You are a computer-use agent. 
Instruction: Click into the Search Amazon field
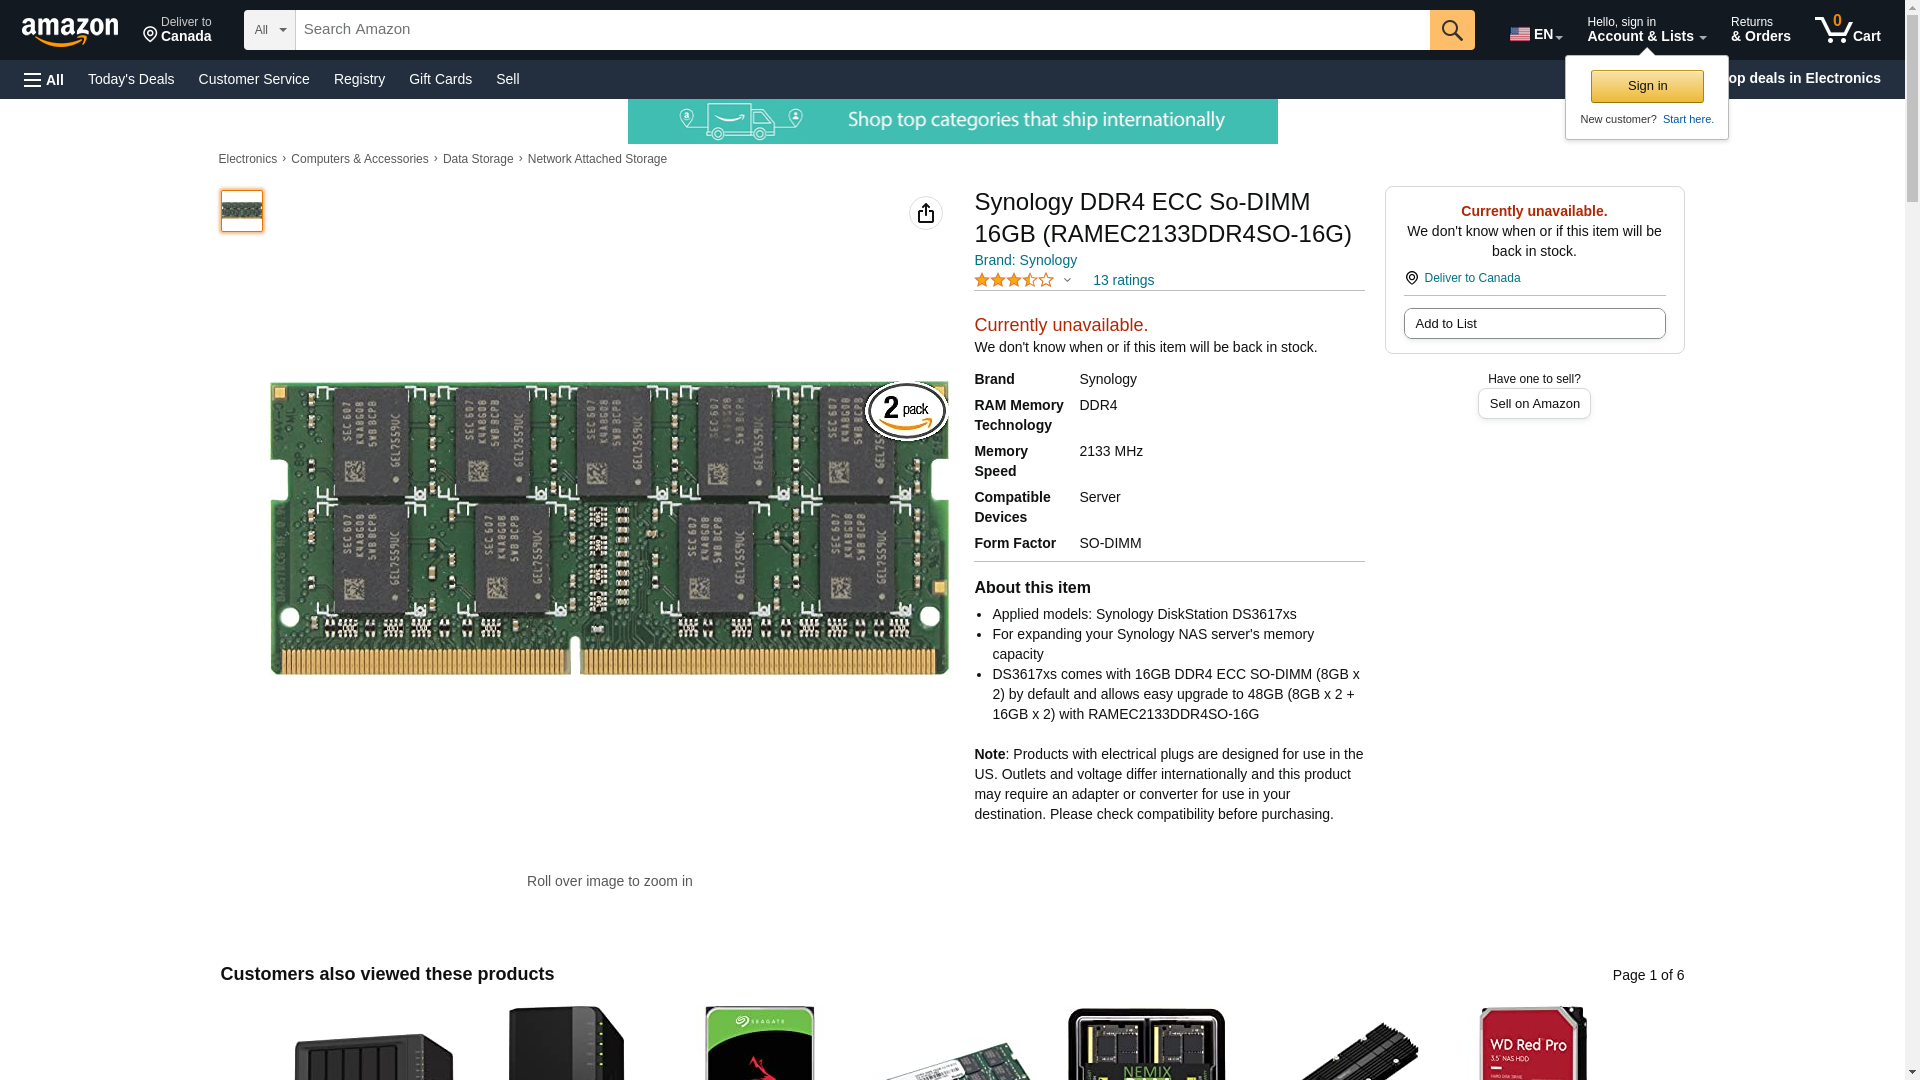(x=861, y=30)
